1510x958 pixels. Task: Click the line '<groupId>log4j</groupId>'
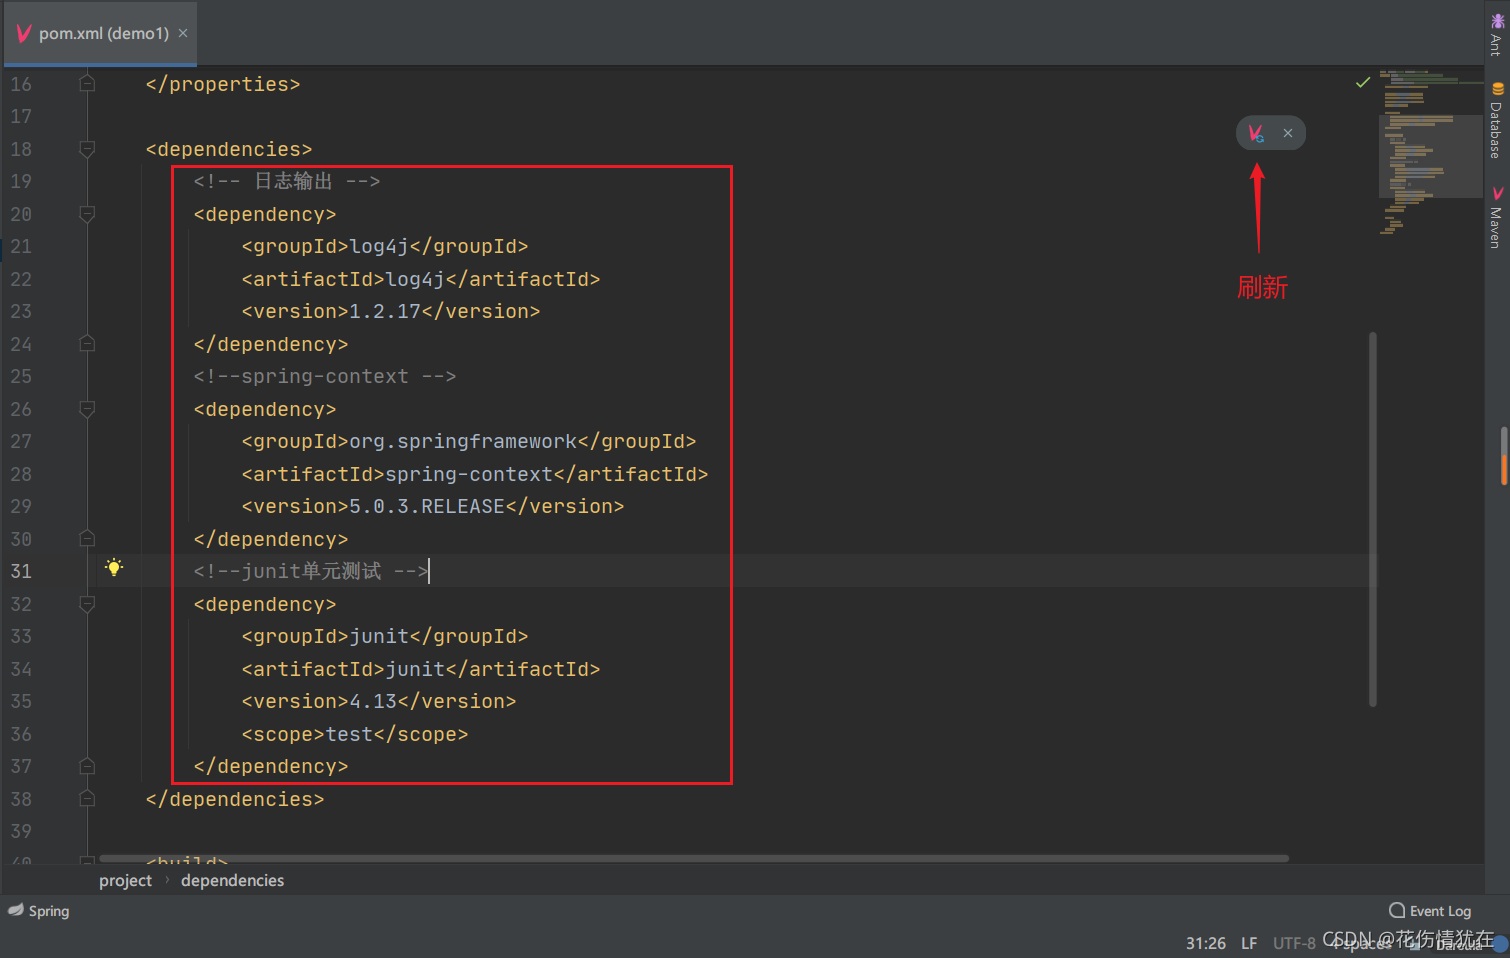pyautogui.click(x=385, y=246)
